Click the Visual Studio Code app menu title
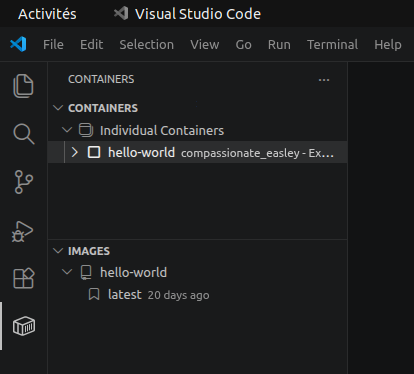 [x=198, y=14]
